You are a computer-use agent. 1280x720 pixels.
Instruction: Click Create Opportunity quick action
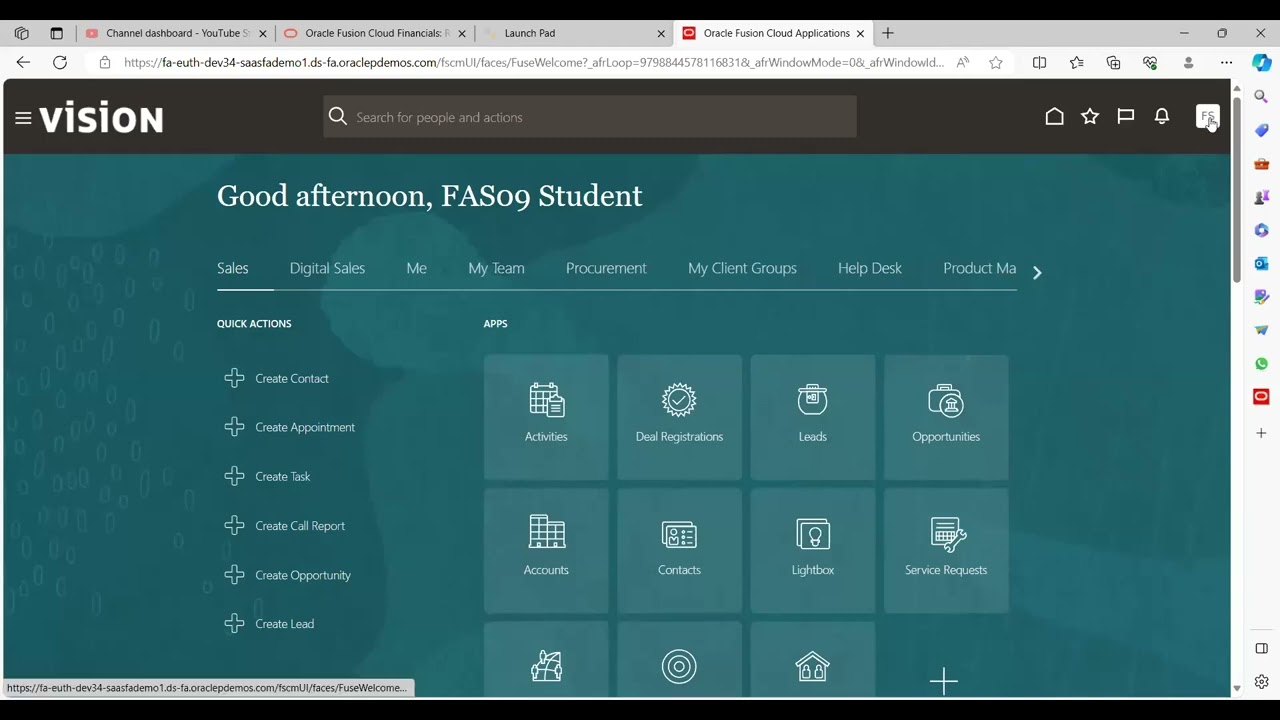(303, 575)
